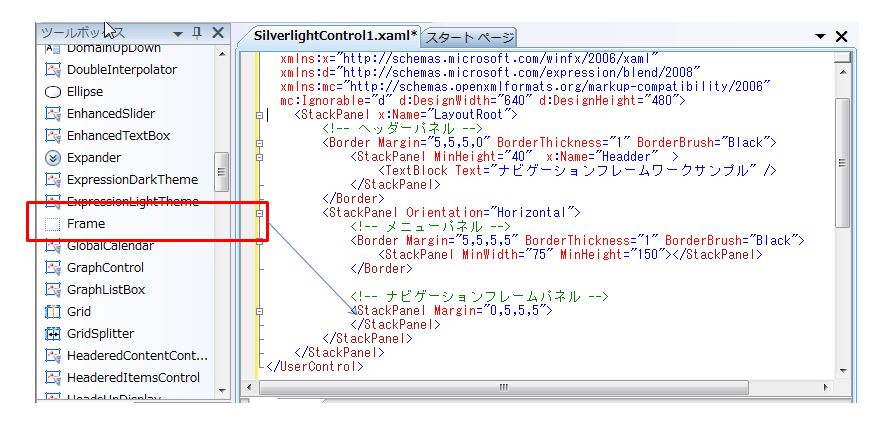Select the Expander control icon

click(x=53, y=158)
